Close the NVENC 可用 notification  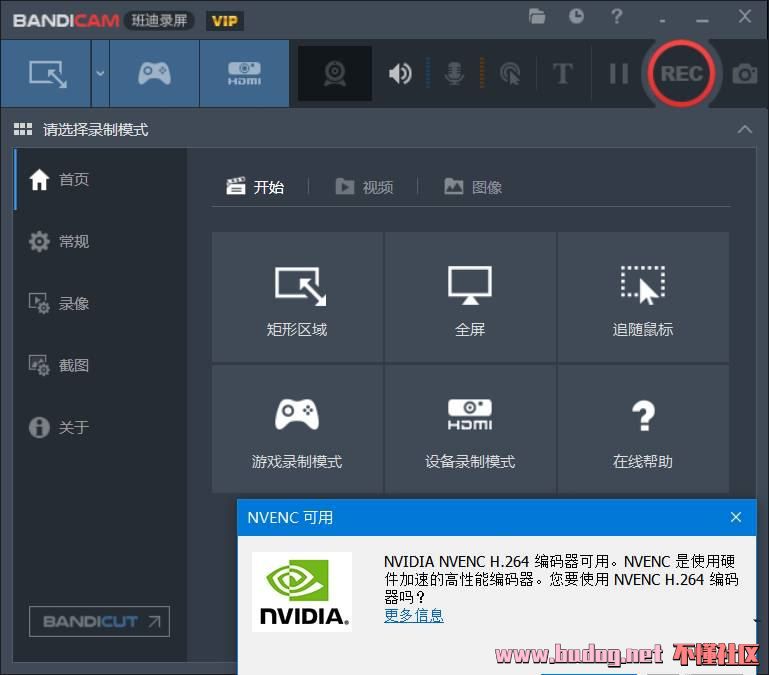tap(736, 517)
